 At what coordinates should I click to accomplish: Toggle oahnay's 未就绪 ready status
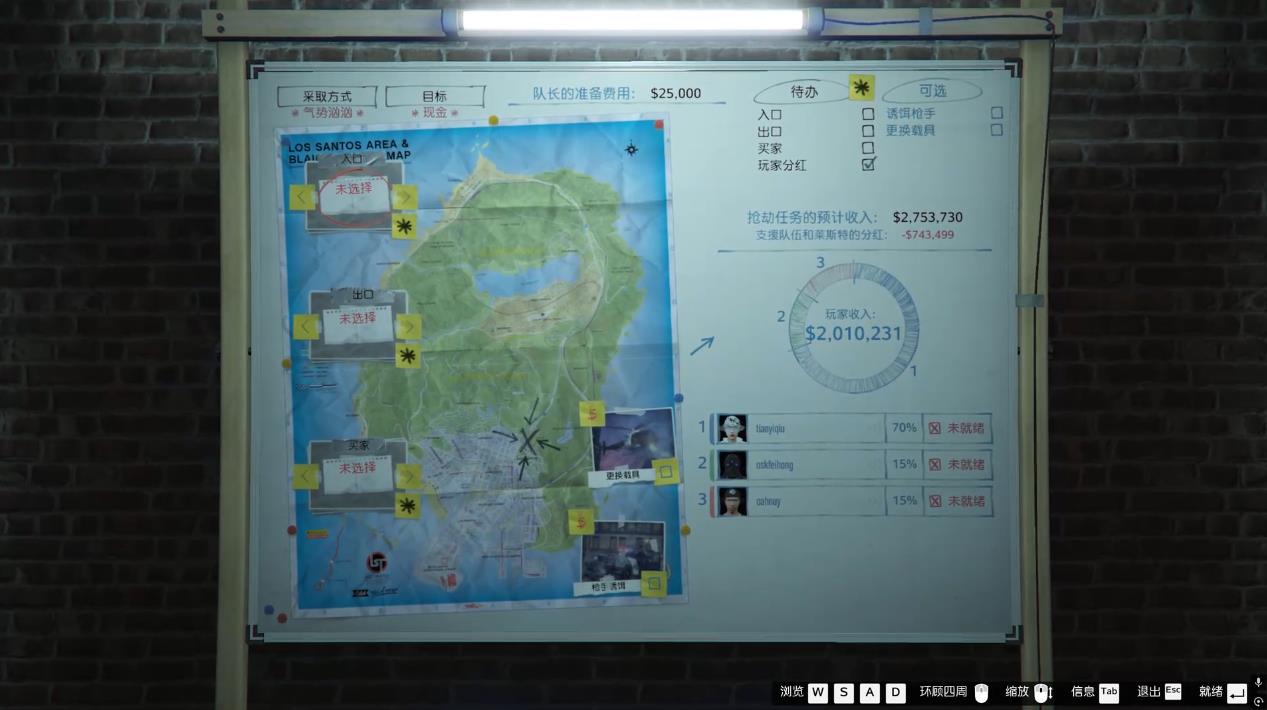click(958, 501)
